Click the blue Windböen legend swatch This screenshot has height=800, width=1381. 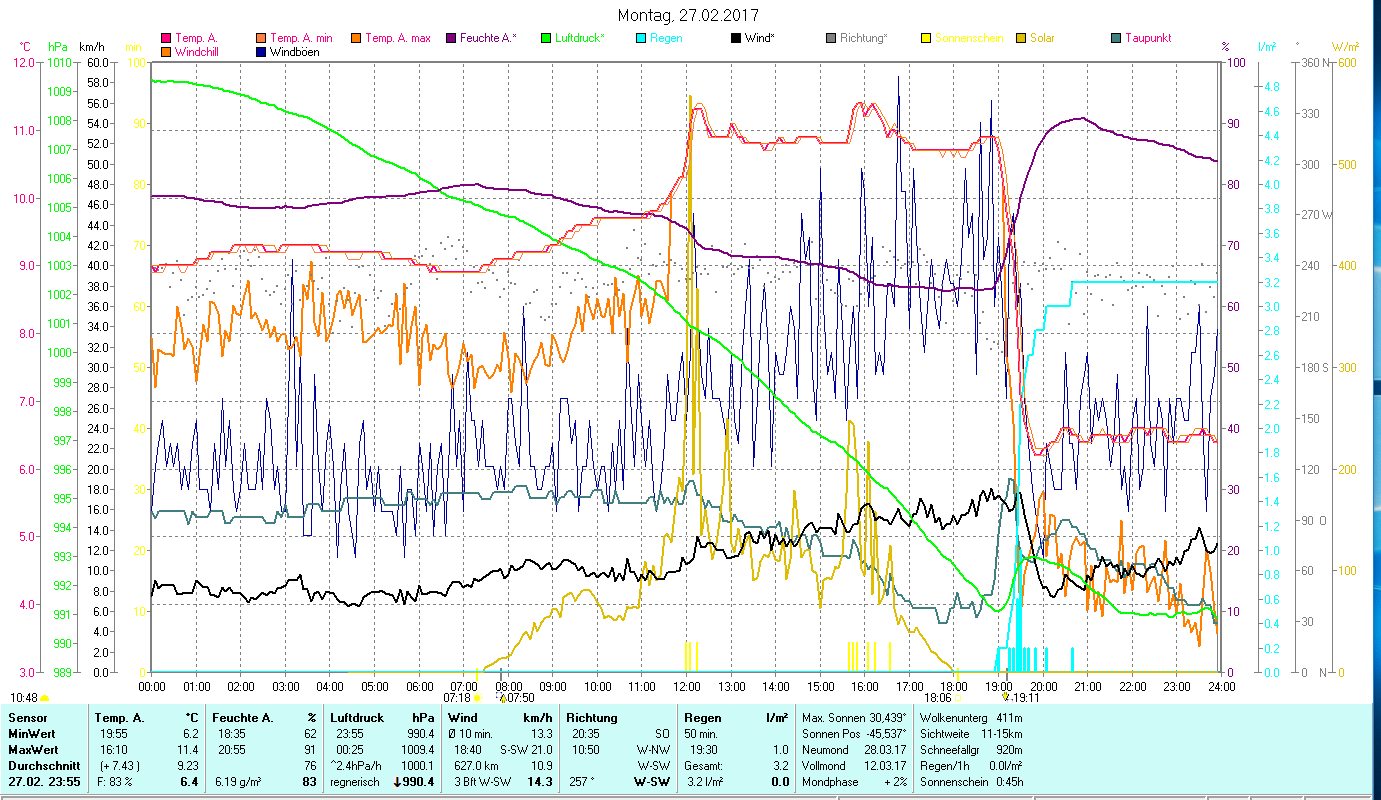pos(262,52)
